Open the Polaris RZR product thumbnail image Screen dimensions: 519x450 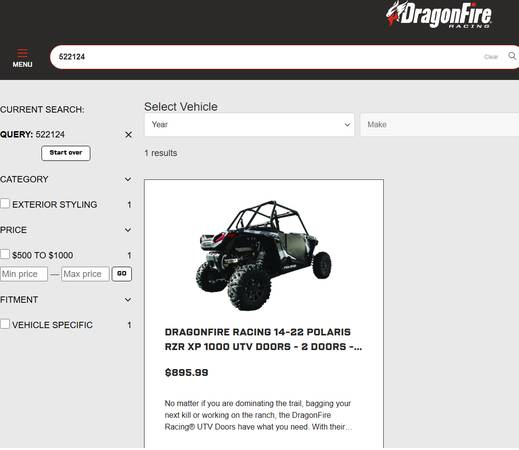264,255
